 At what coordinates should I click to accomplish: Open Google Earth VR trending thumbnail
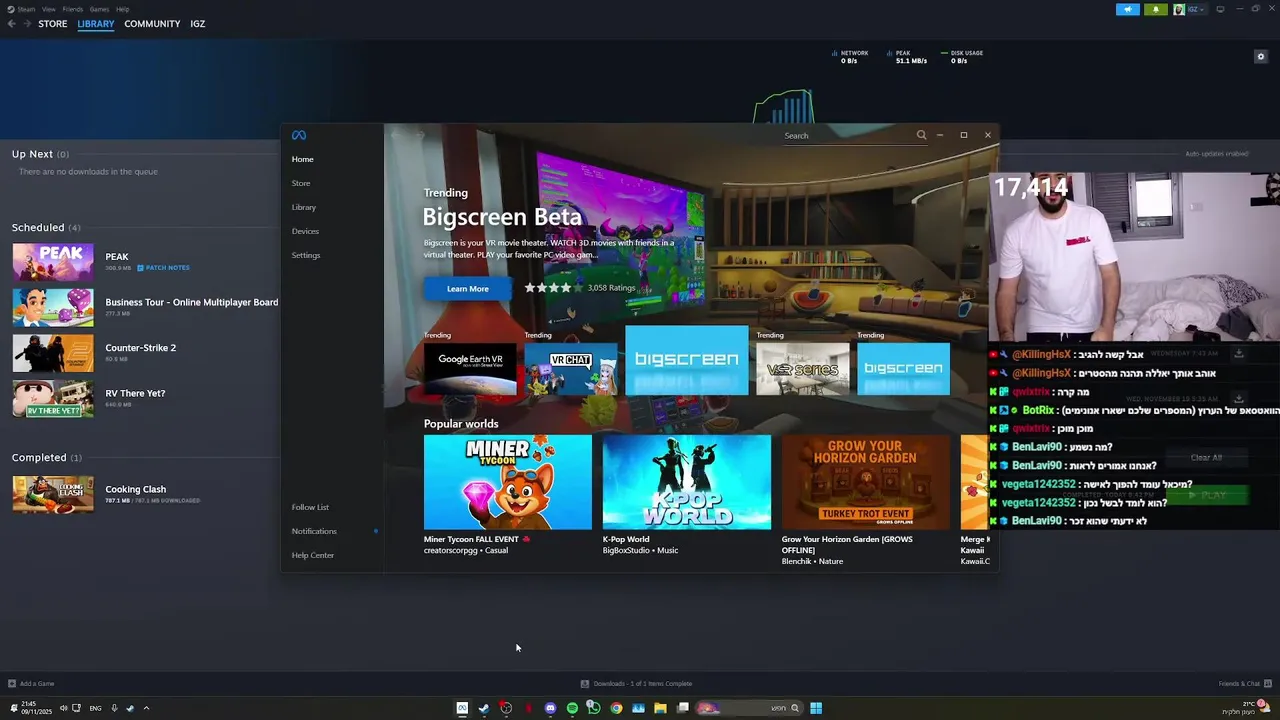pos(470,369)
